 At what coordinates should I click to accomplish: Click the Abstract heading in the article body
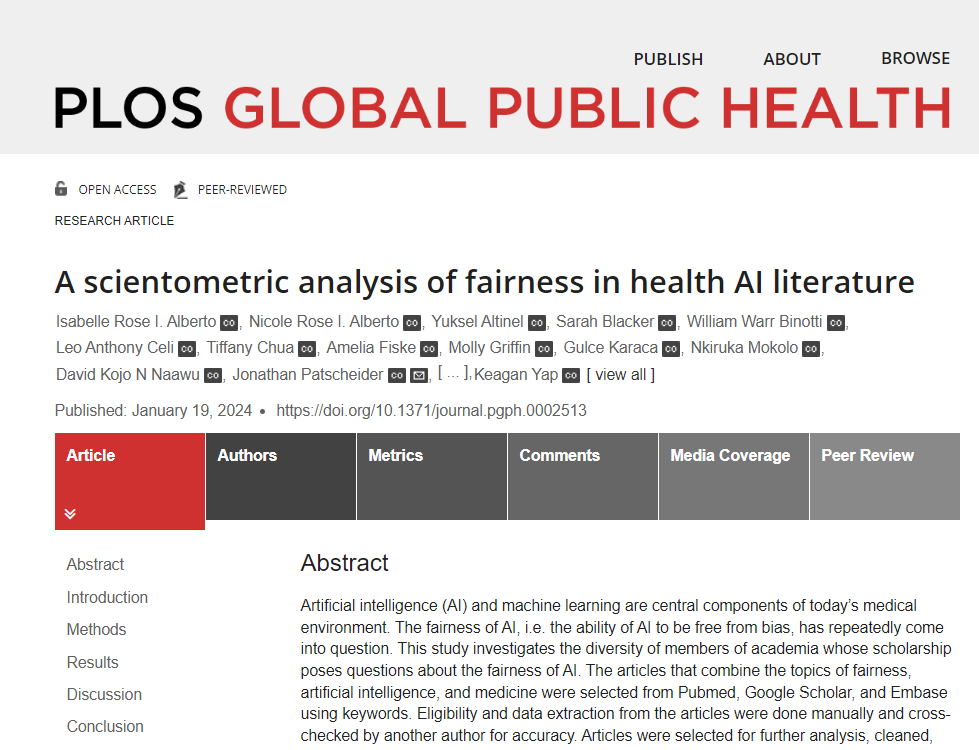(345, 563)
